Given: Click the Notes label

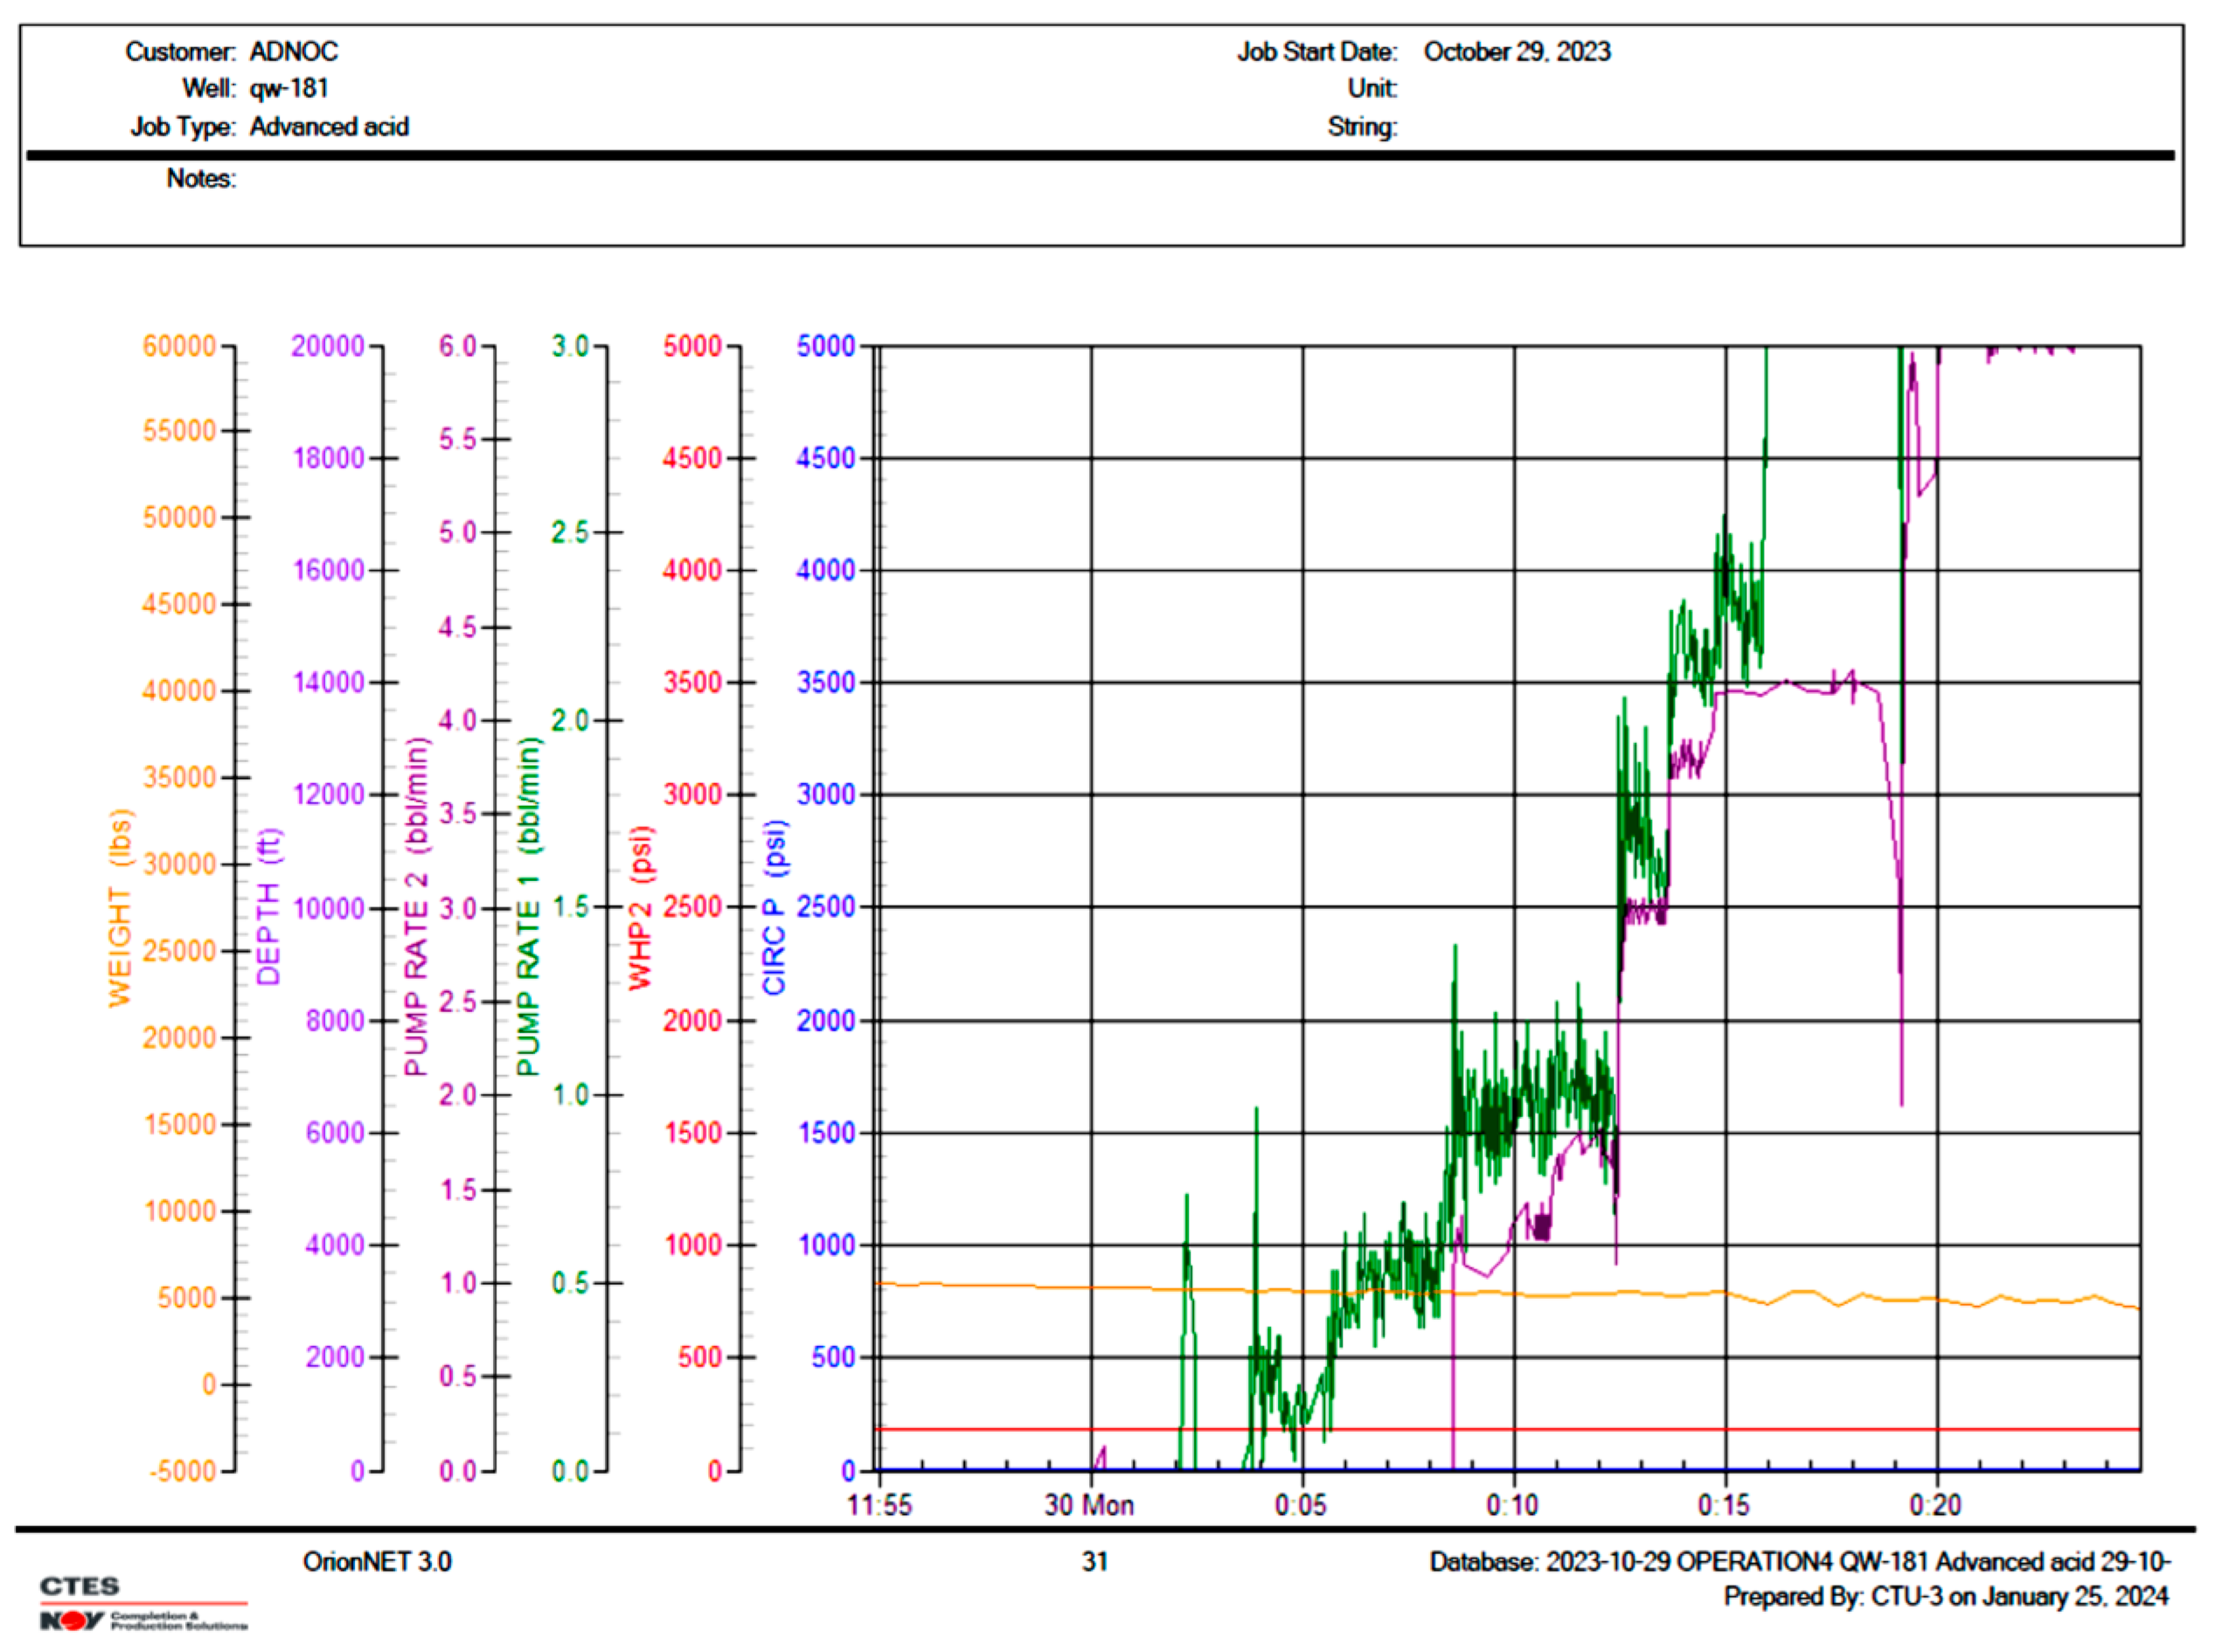Looking at the screenshot, I should [201, 178].
